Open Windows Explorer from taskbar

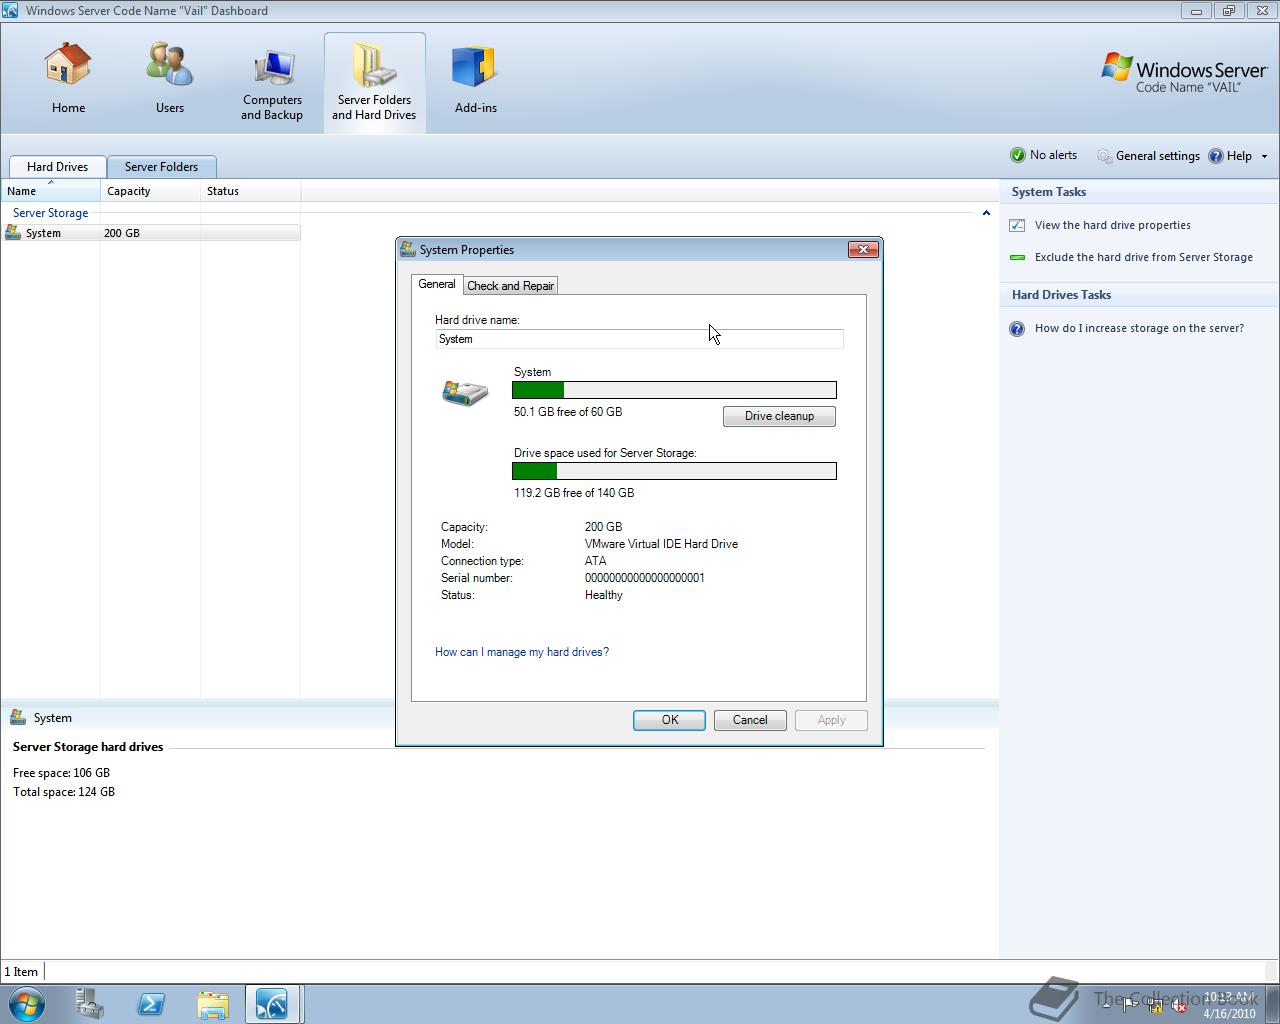[212, 1004]
